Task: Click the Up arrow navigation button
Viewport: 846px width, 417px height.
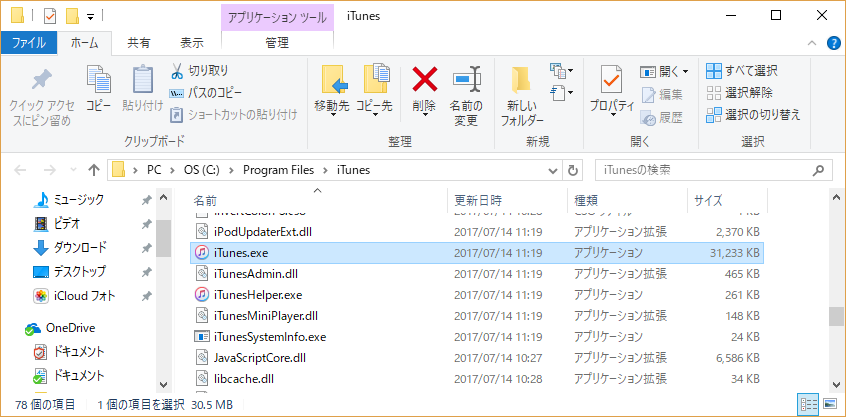Action: click(x=94, y=170)
